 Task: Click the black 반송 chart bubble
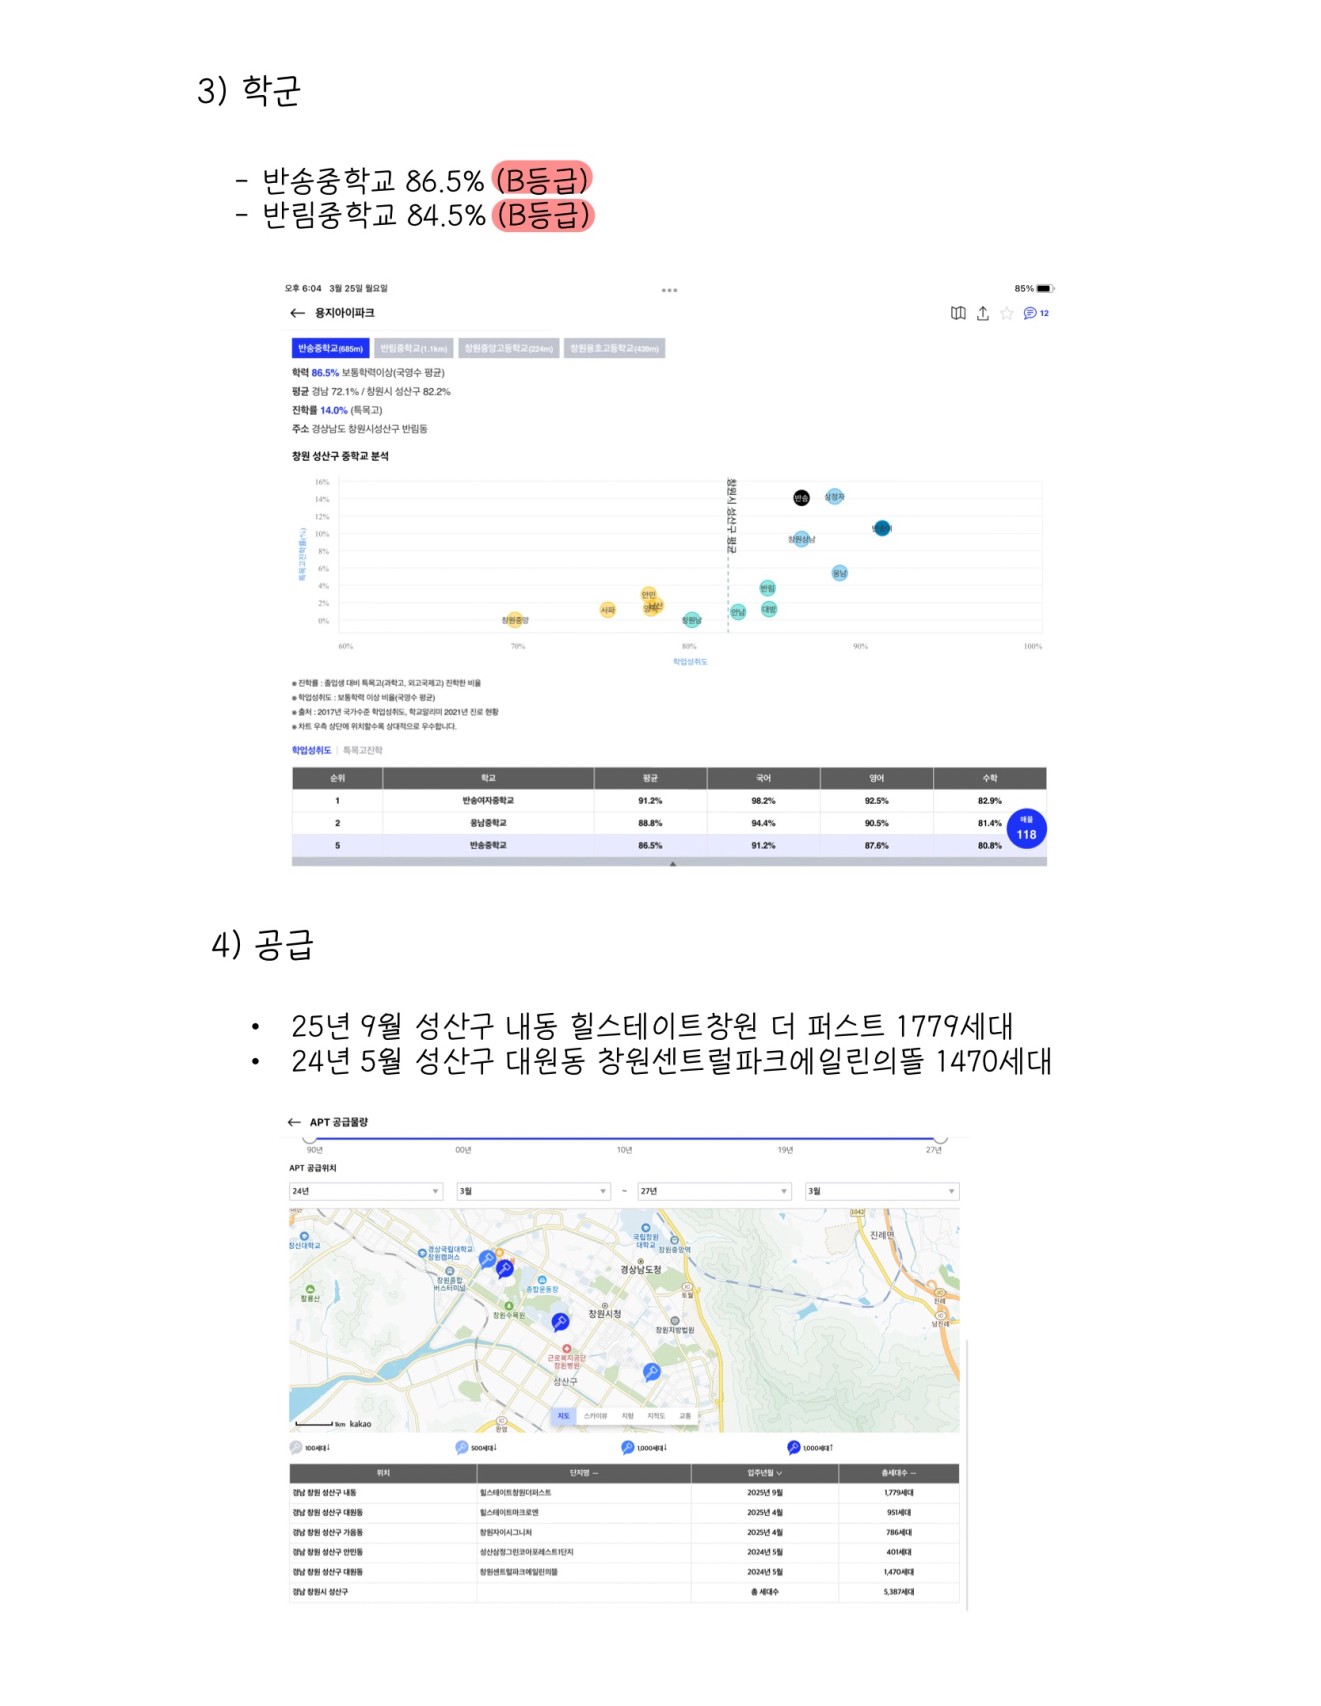click(801, 497)
